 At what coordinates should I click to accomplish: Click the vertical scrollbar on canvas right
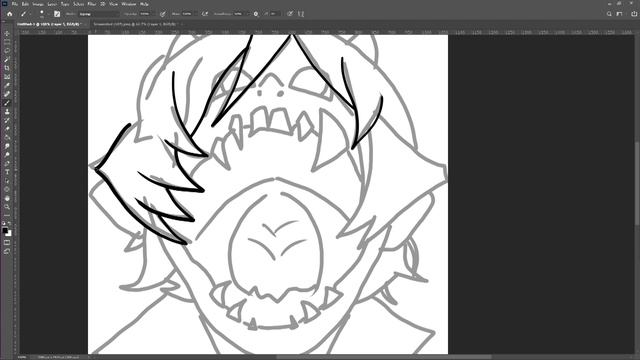pyautogui.click(x=637, y=183)
